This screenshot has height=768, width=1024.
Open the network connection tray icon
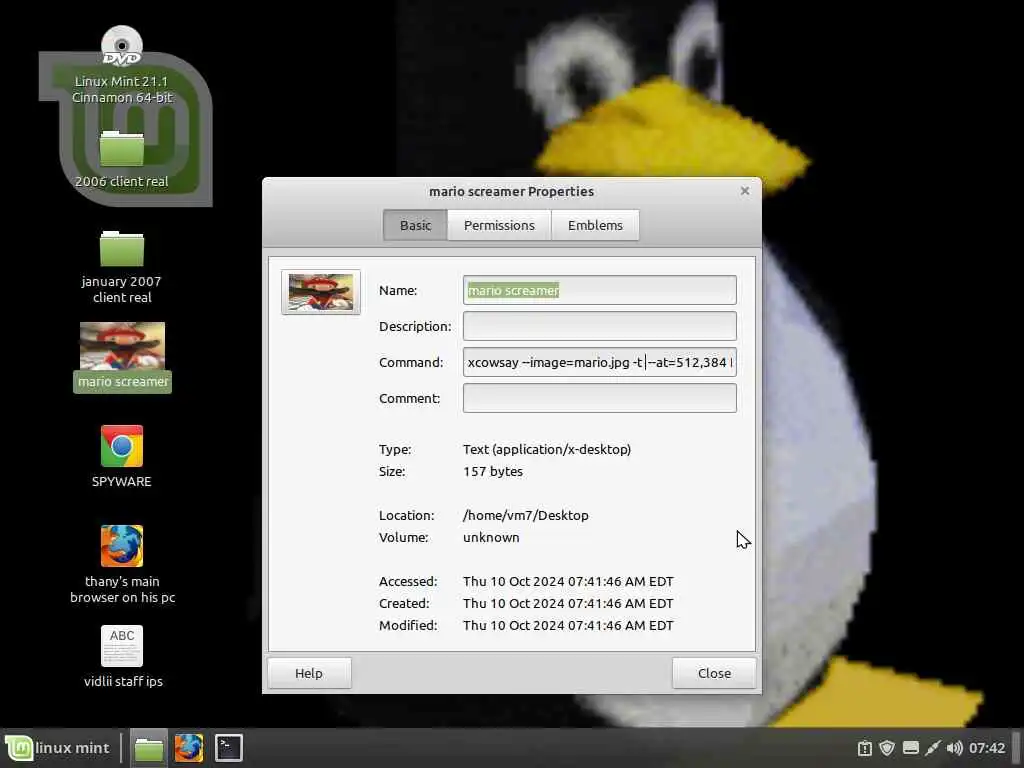(x=933, y=748)
